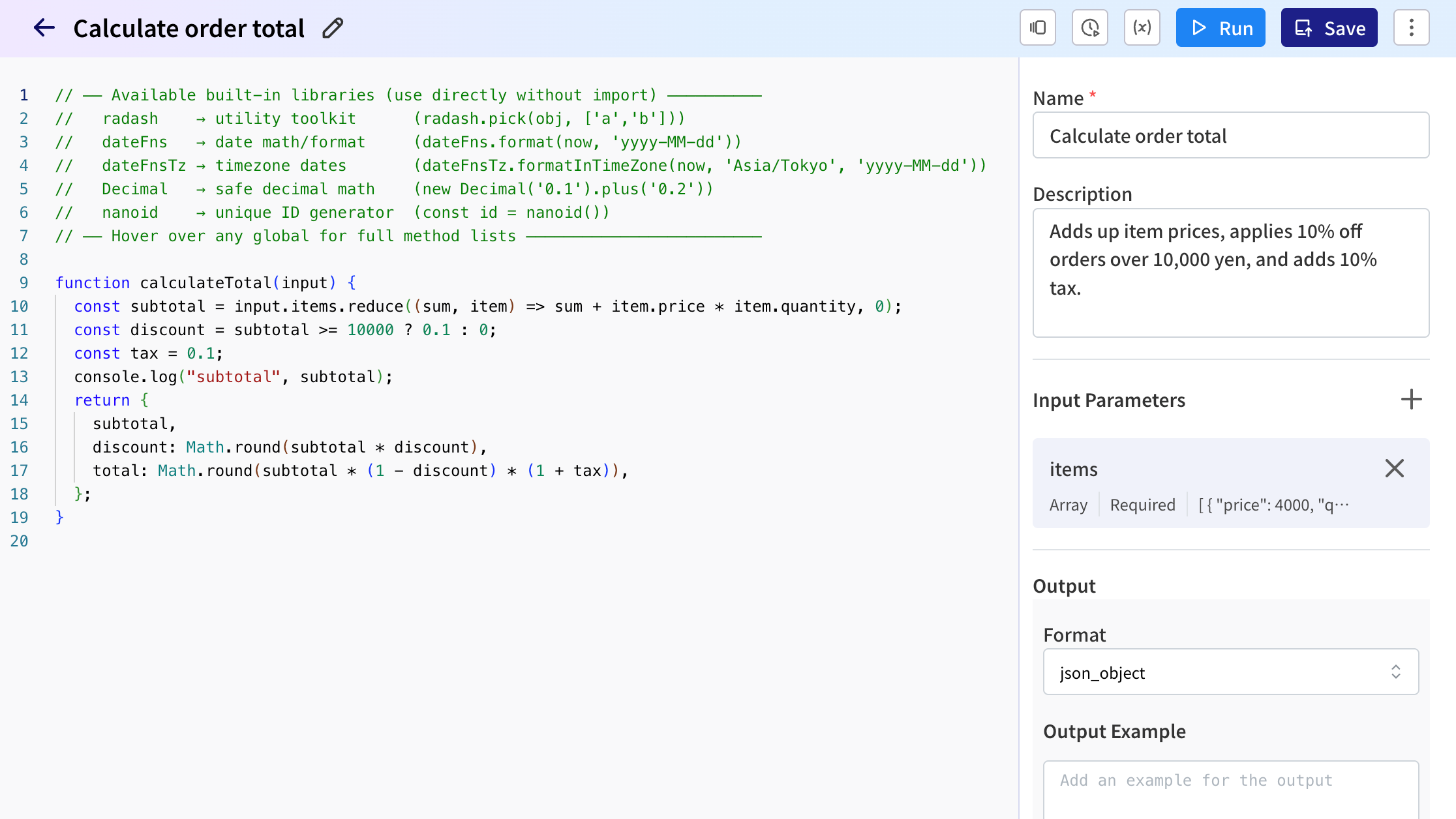Click the Name input field
The height and width of the screenshot is (819, 1456).
pos(1231,135)
